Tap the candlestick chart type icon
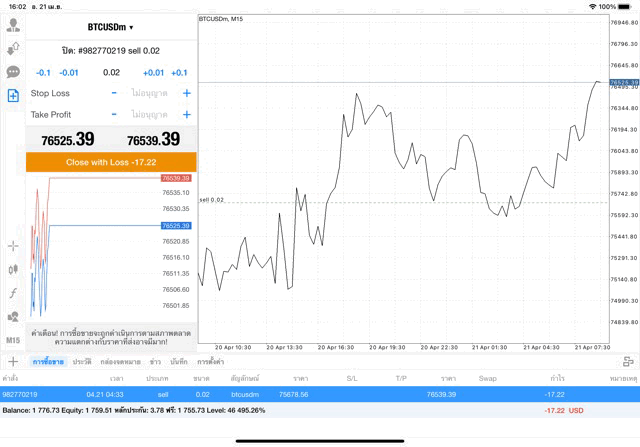Image resolution: width=640 pixels, height=447 pixels. click(x=13, y=269)
